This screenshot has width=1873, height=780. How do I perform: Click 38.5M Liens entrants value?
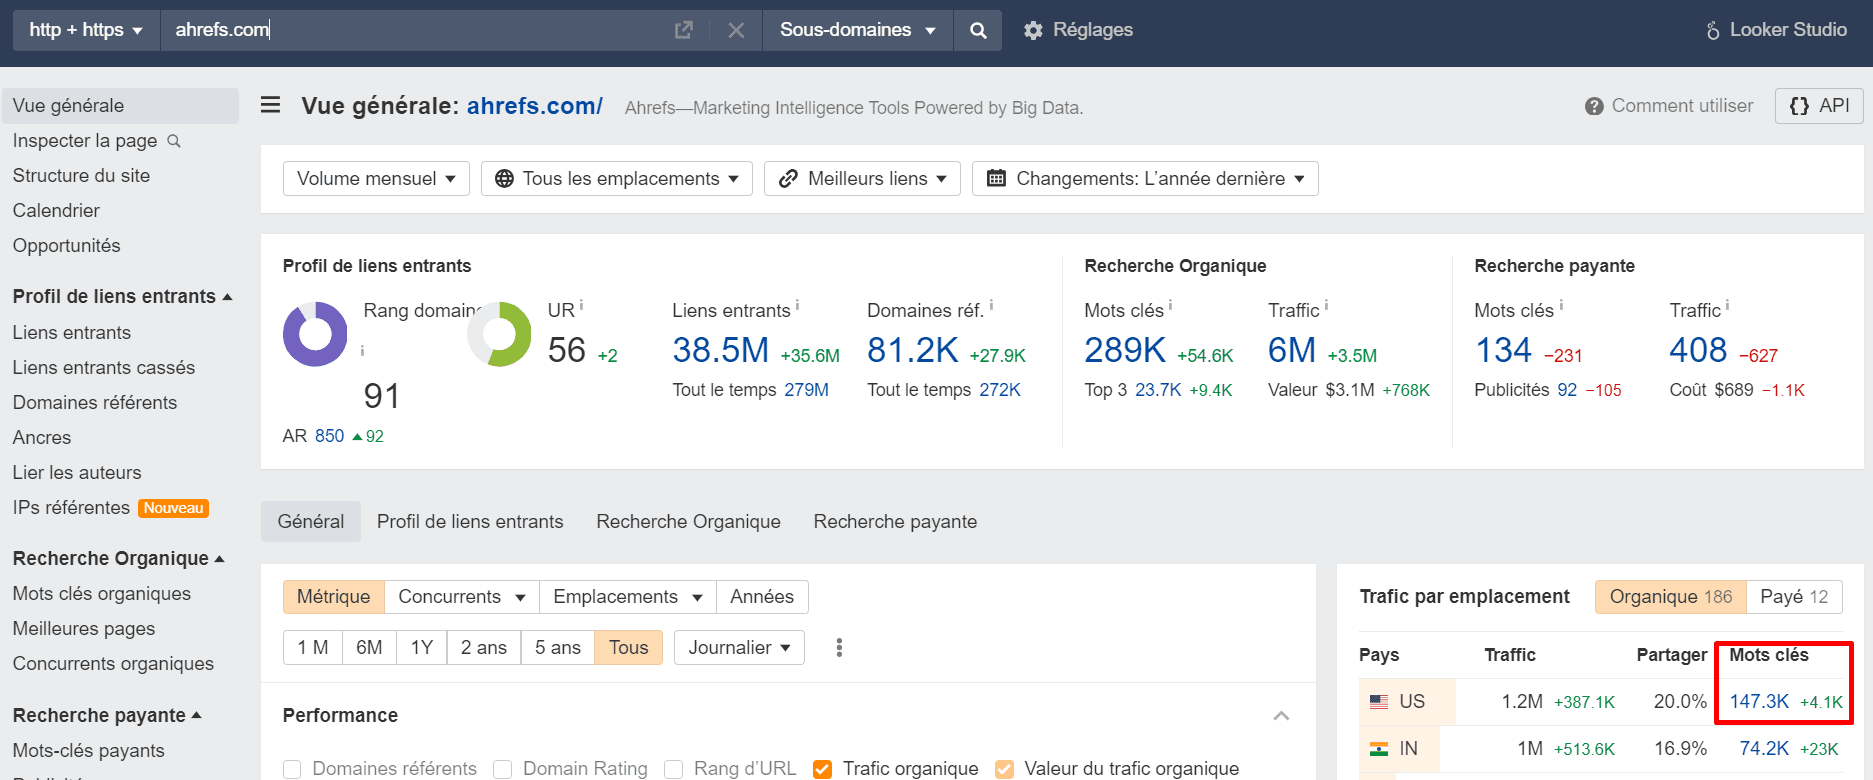(720, 350)
